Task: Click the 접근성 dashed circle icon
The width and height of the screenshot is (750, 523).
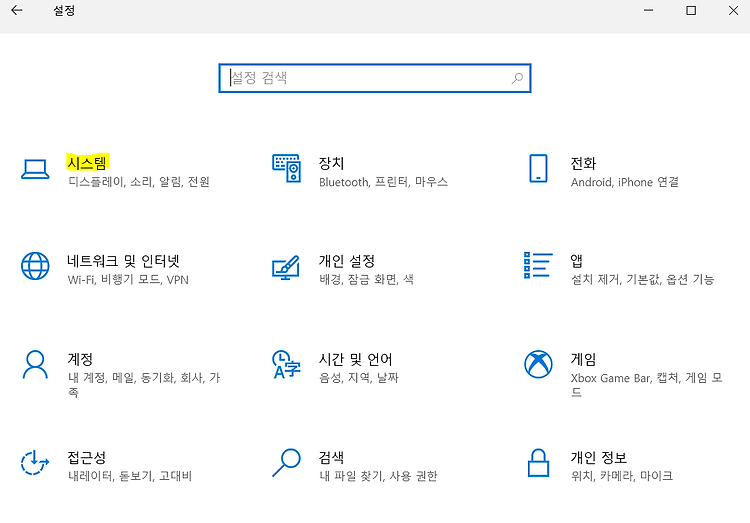Action: coord(35,463)
